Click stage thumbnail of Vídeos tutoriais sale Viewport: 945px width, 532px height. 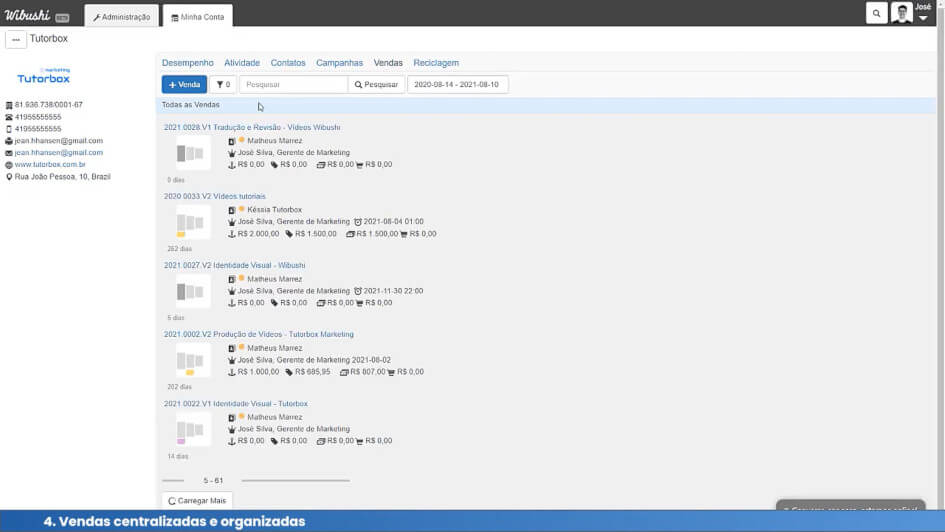click(193, 222)
